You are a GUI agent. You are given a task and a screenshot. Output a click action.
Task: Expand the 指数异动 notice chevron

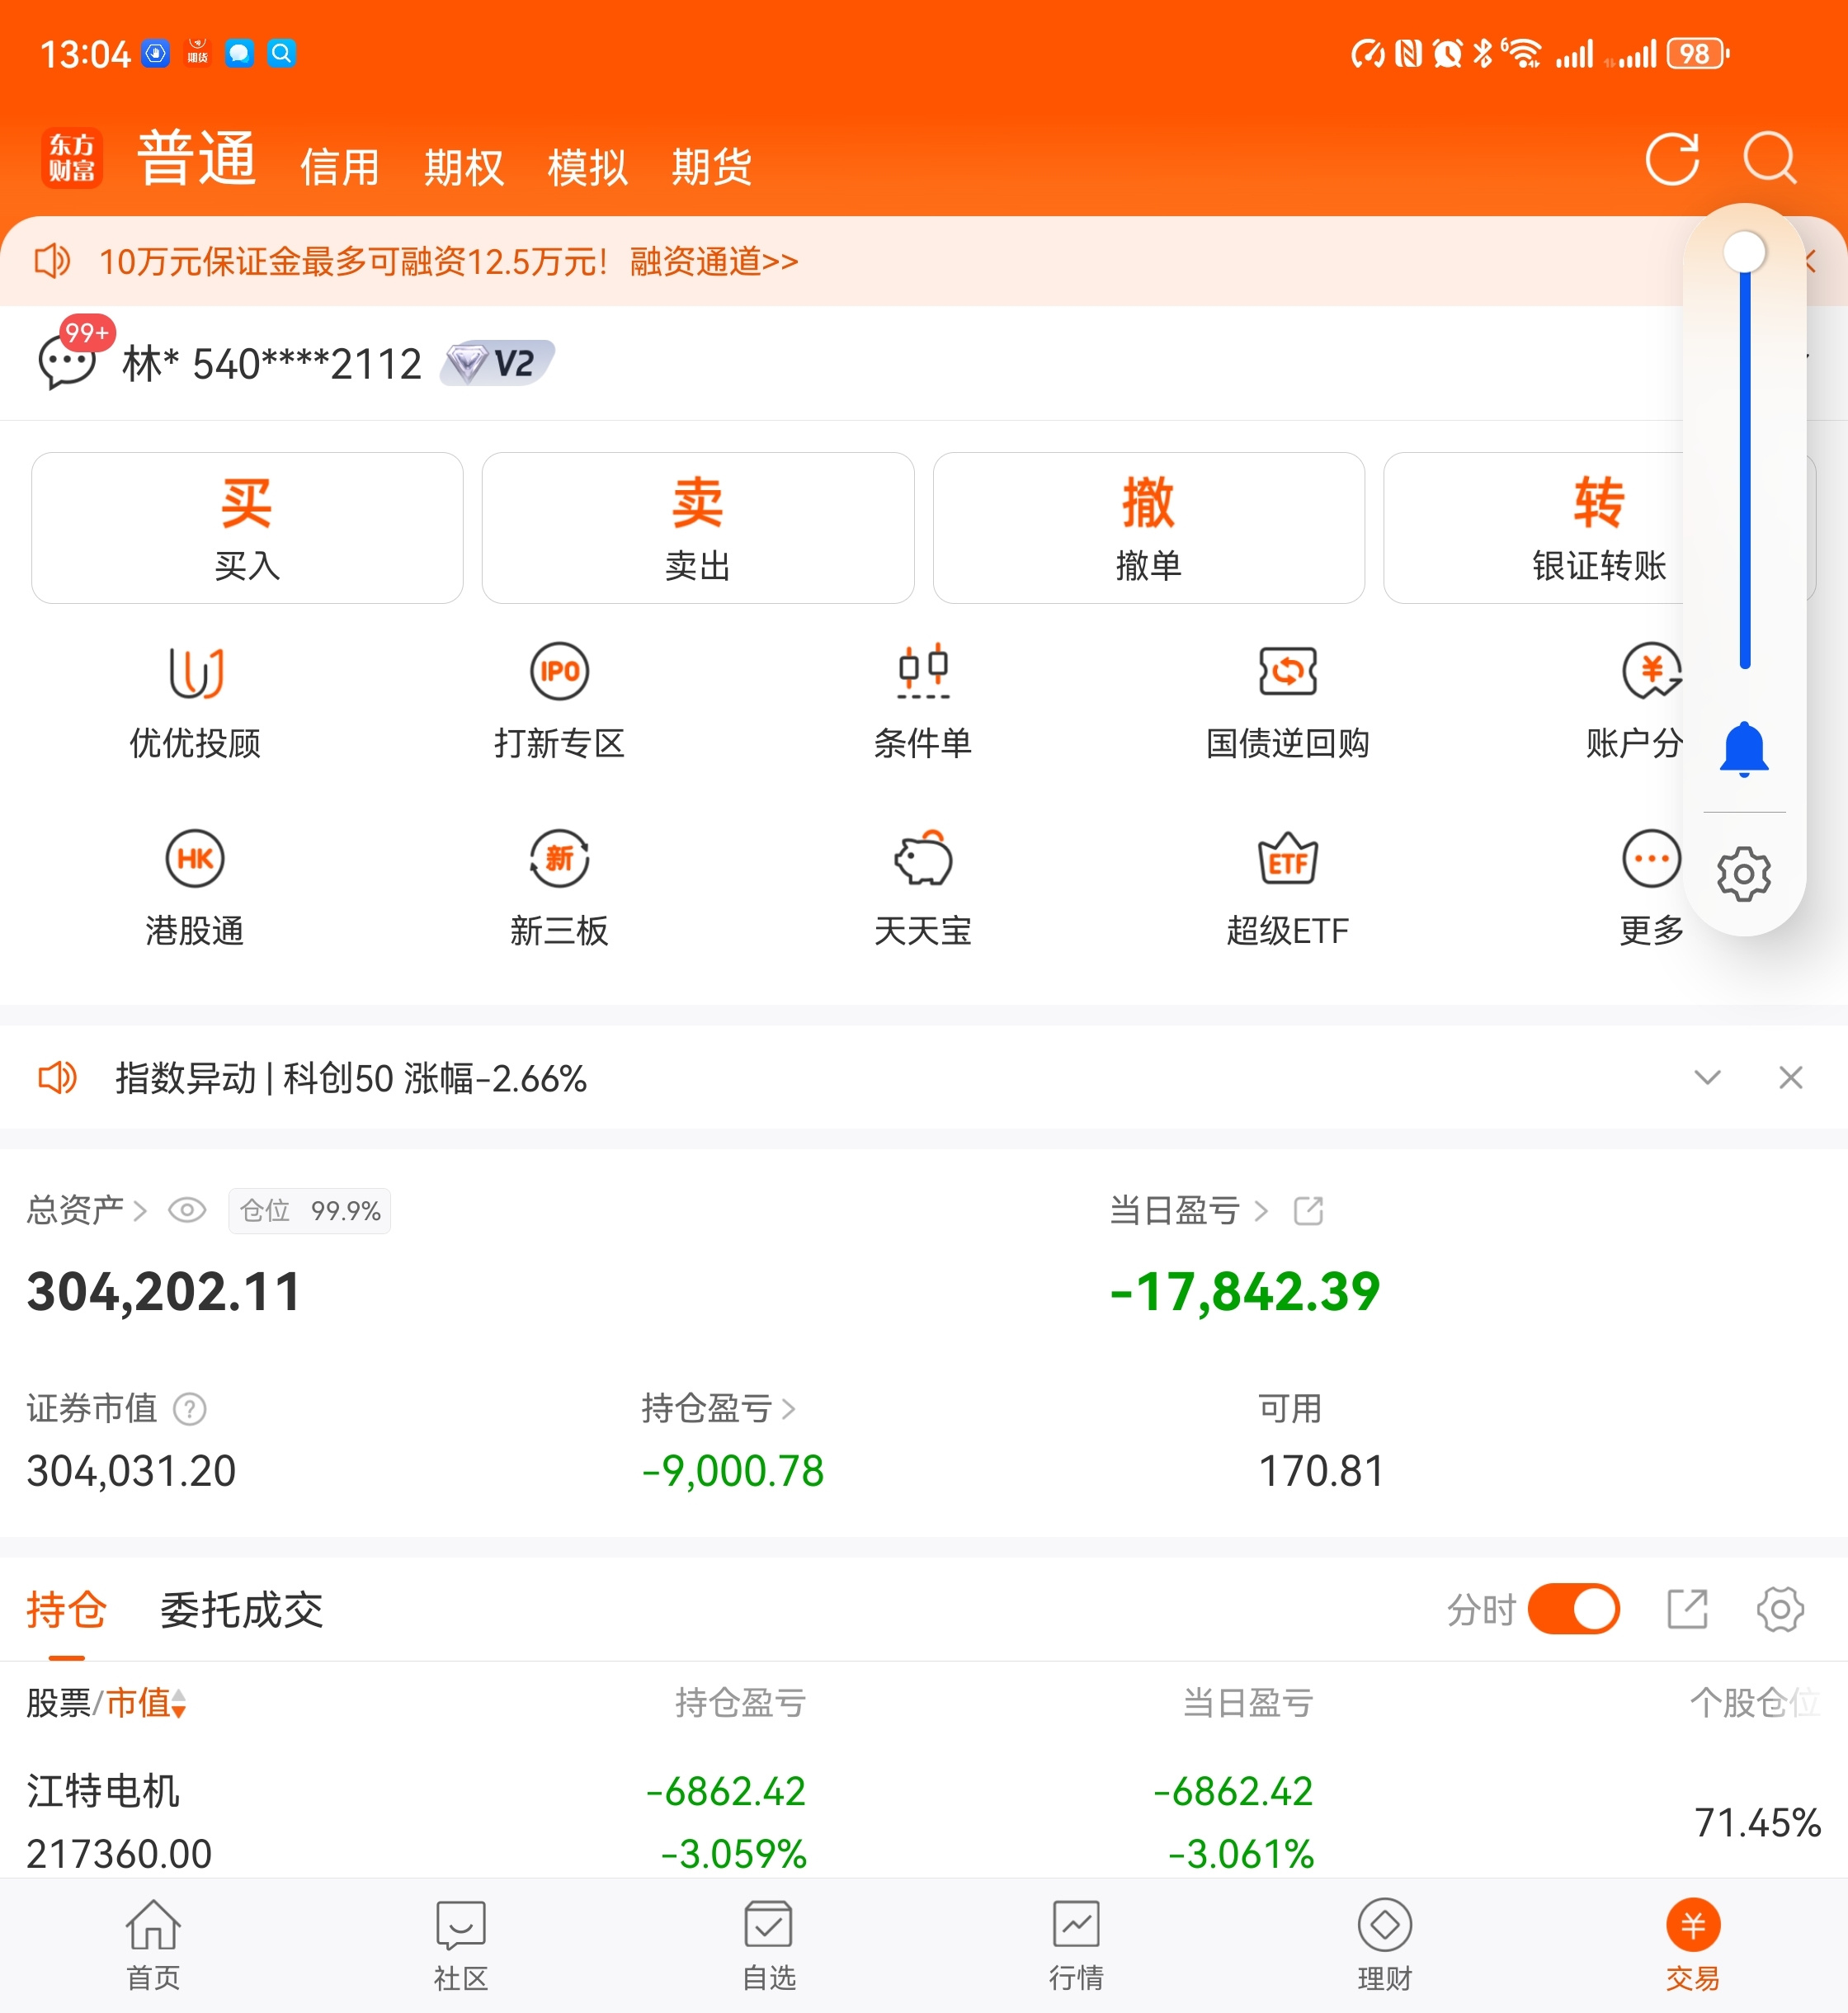click(1707, 1077)
